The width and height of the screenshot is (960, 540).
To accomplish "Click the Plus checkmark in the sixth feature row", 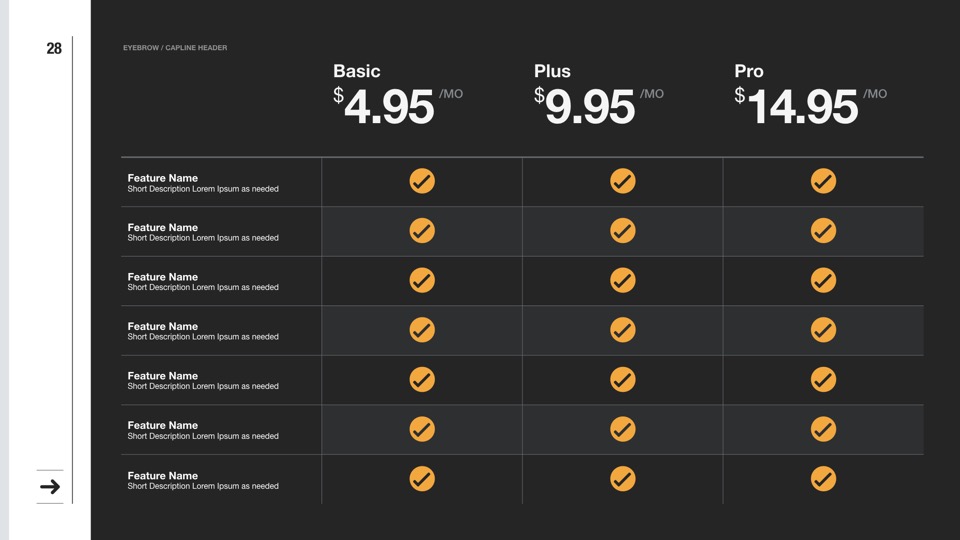I will tap(623, 429).
